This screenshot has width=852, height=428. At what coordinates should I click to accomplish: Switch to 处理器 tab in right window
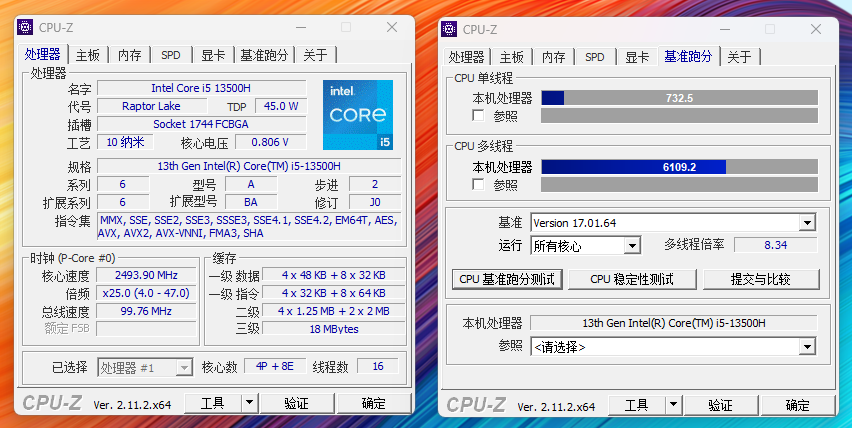point(466,57)
